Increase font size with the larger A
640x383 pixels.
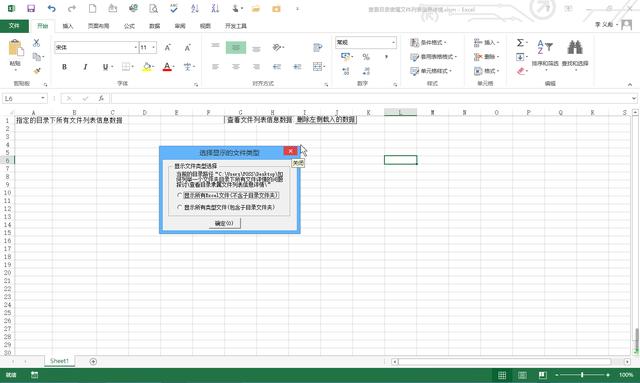[x=167, y=48]
